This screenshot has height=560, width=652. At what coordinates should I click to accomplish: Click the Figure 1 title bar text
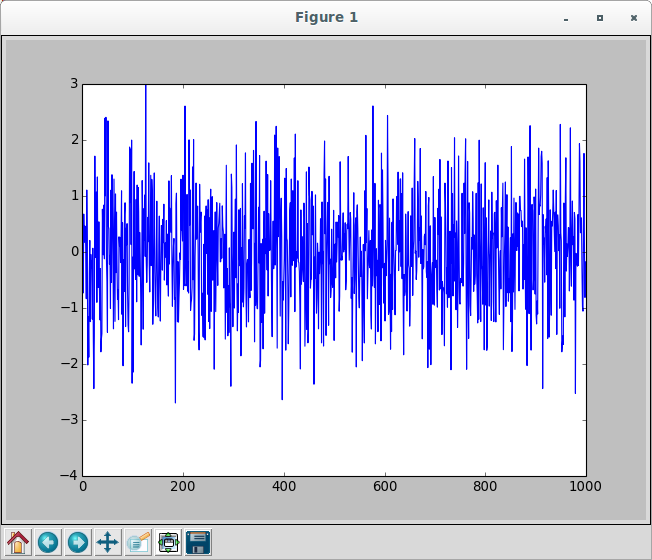pos(326,17)
